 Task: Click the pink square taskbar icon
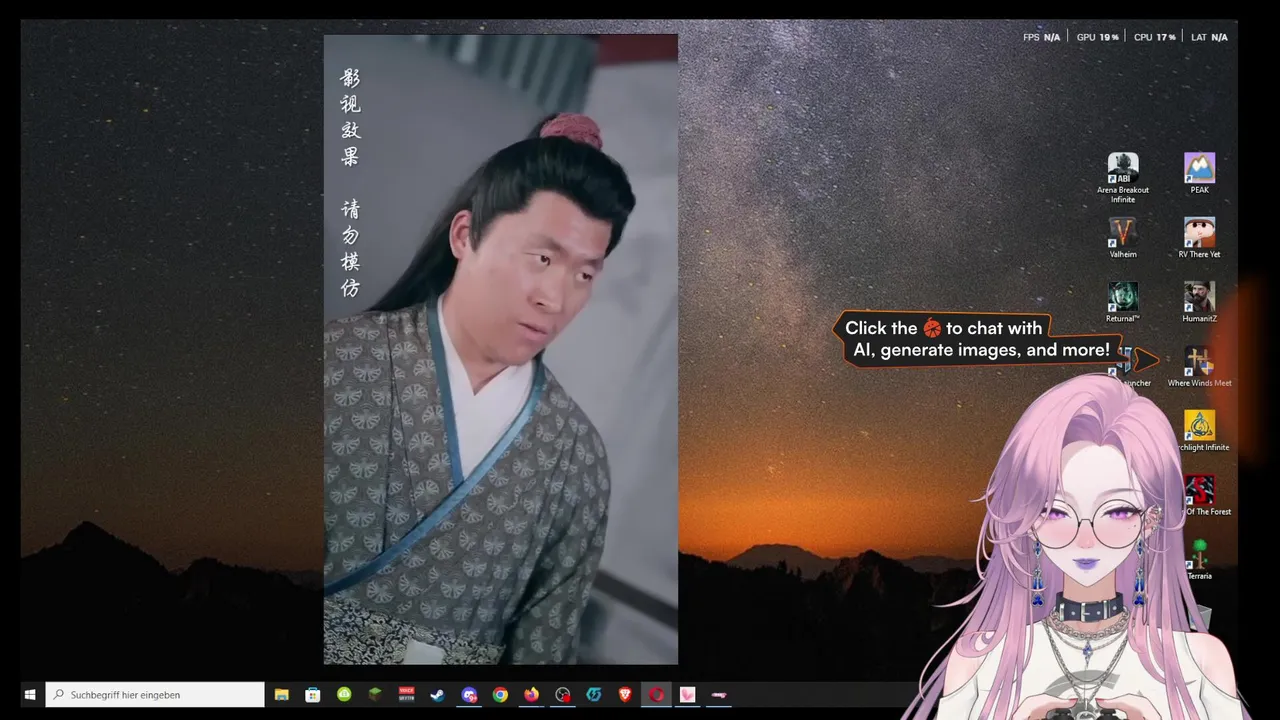pos(687,695)
